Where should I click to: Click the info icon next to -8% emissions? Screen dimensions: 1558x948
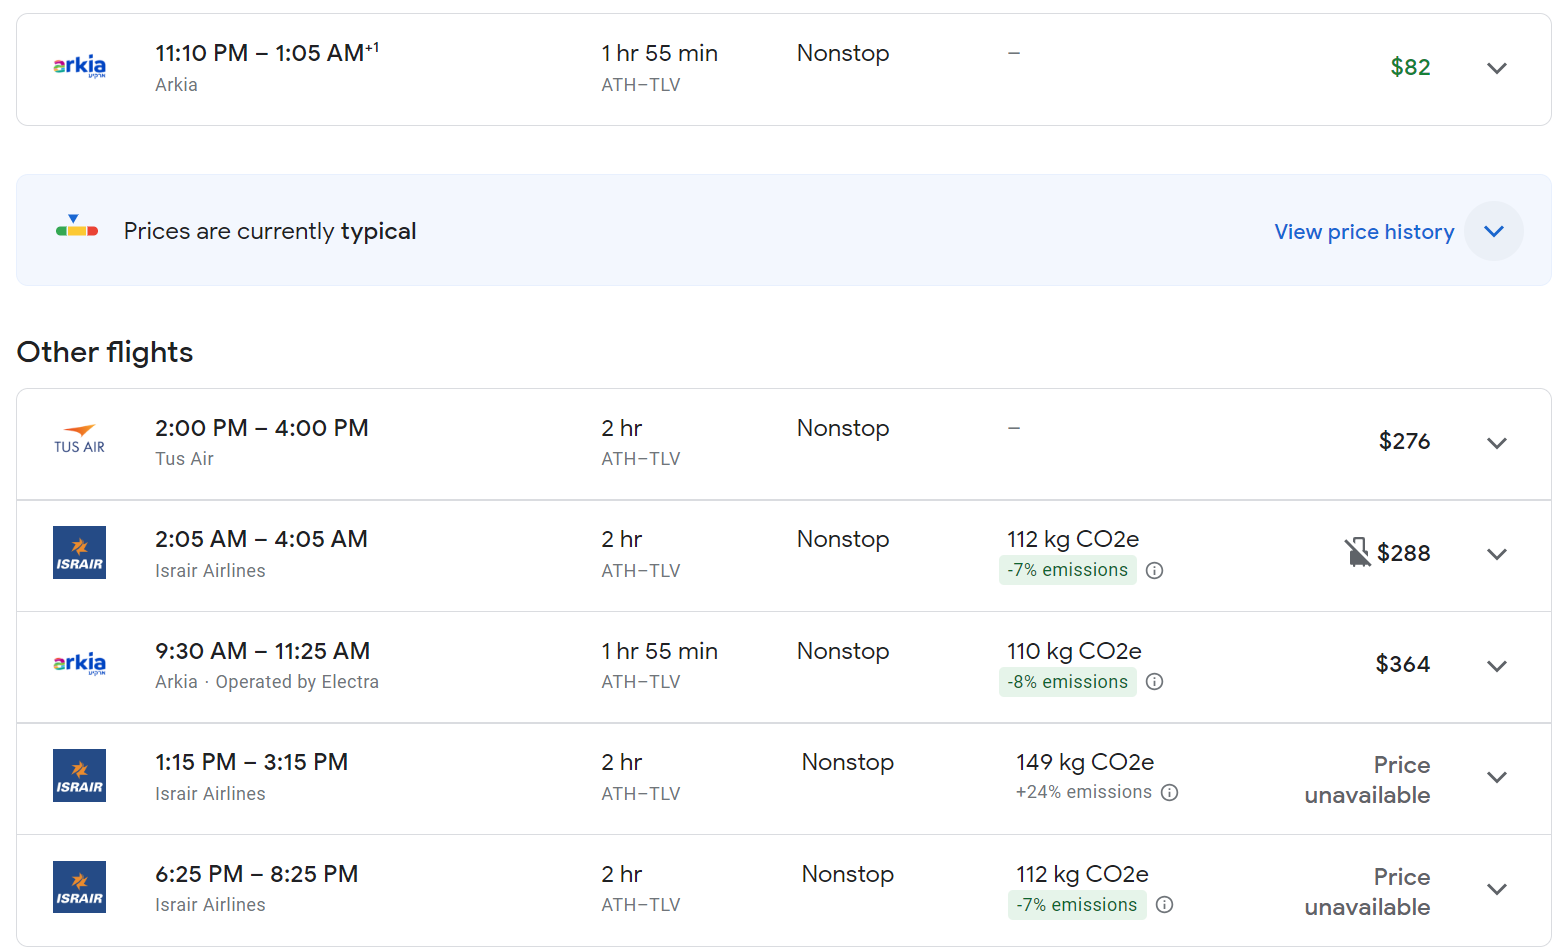coord(1154,682)
